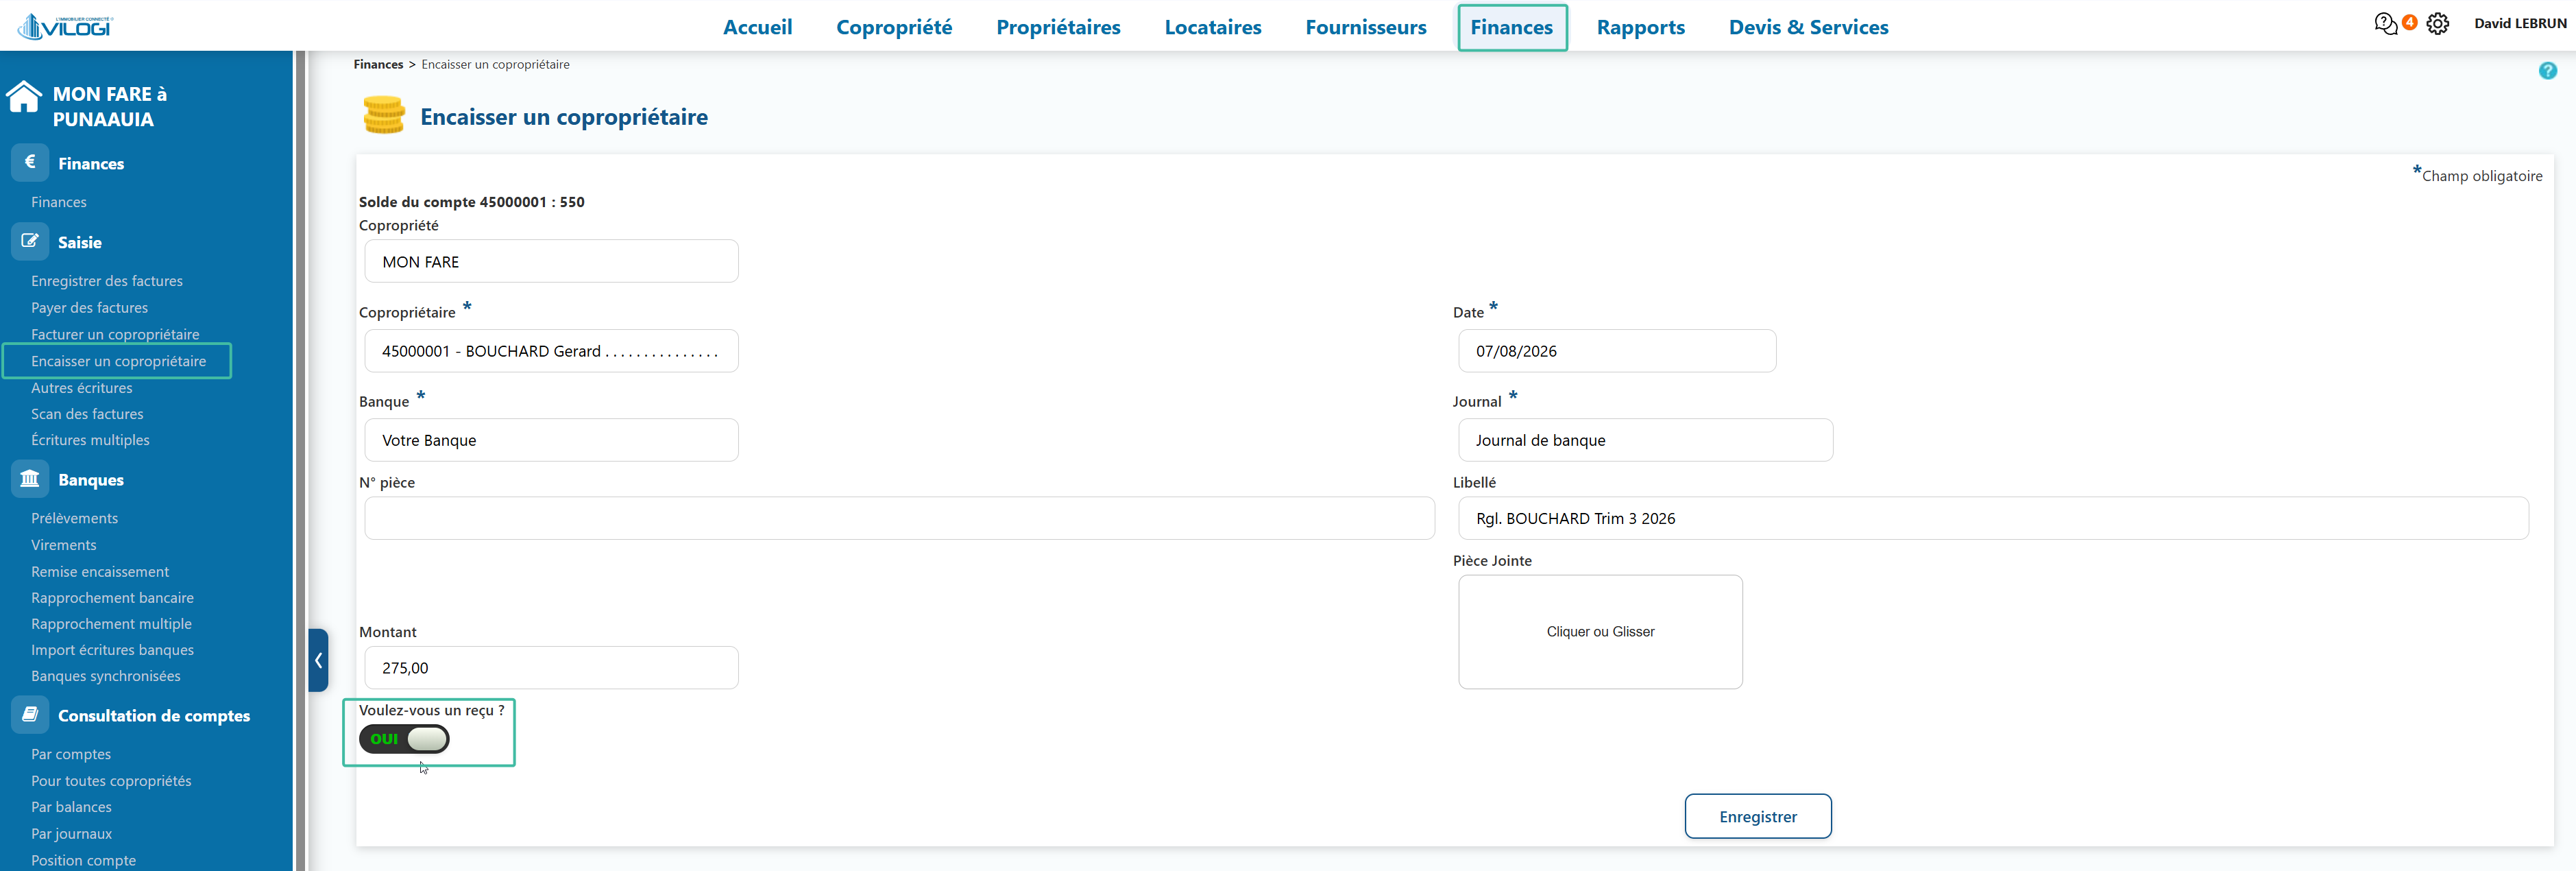This screenshot has height=871, width=2576.
Task: Open the Locataires menu
Action: point(1213,27)
